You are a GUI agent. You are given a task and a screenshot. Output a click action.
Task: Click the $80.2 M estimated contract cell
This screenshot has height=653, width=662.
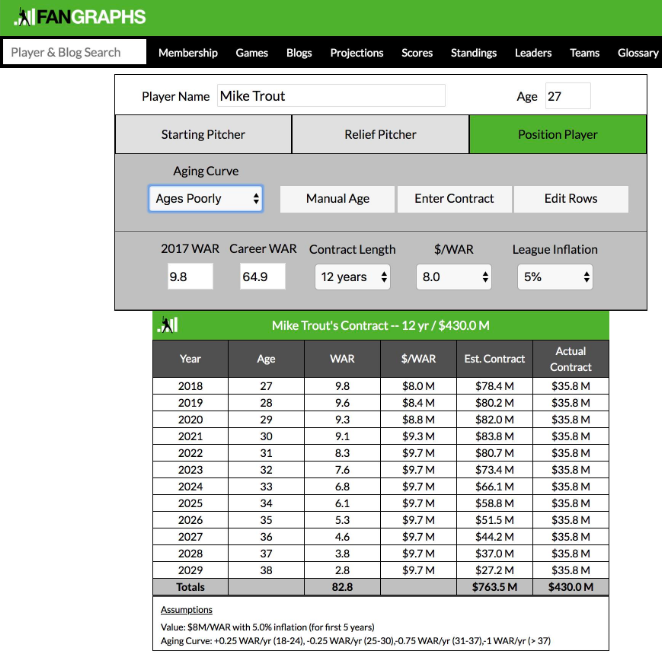tap(494, 403)
